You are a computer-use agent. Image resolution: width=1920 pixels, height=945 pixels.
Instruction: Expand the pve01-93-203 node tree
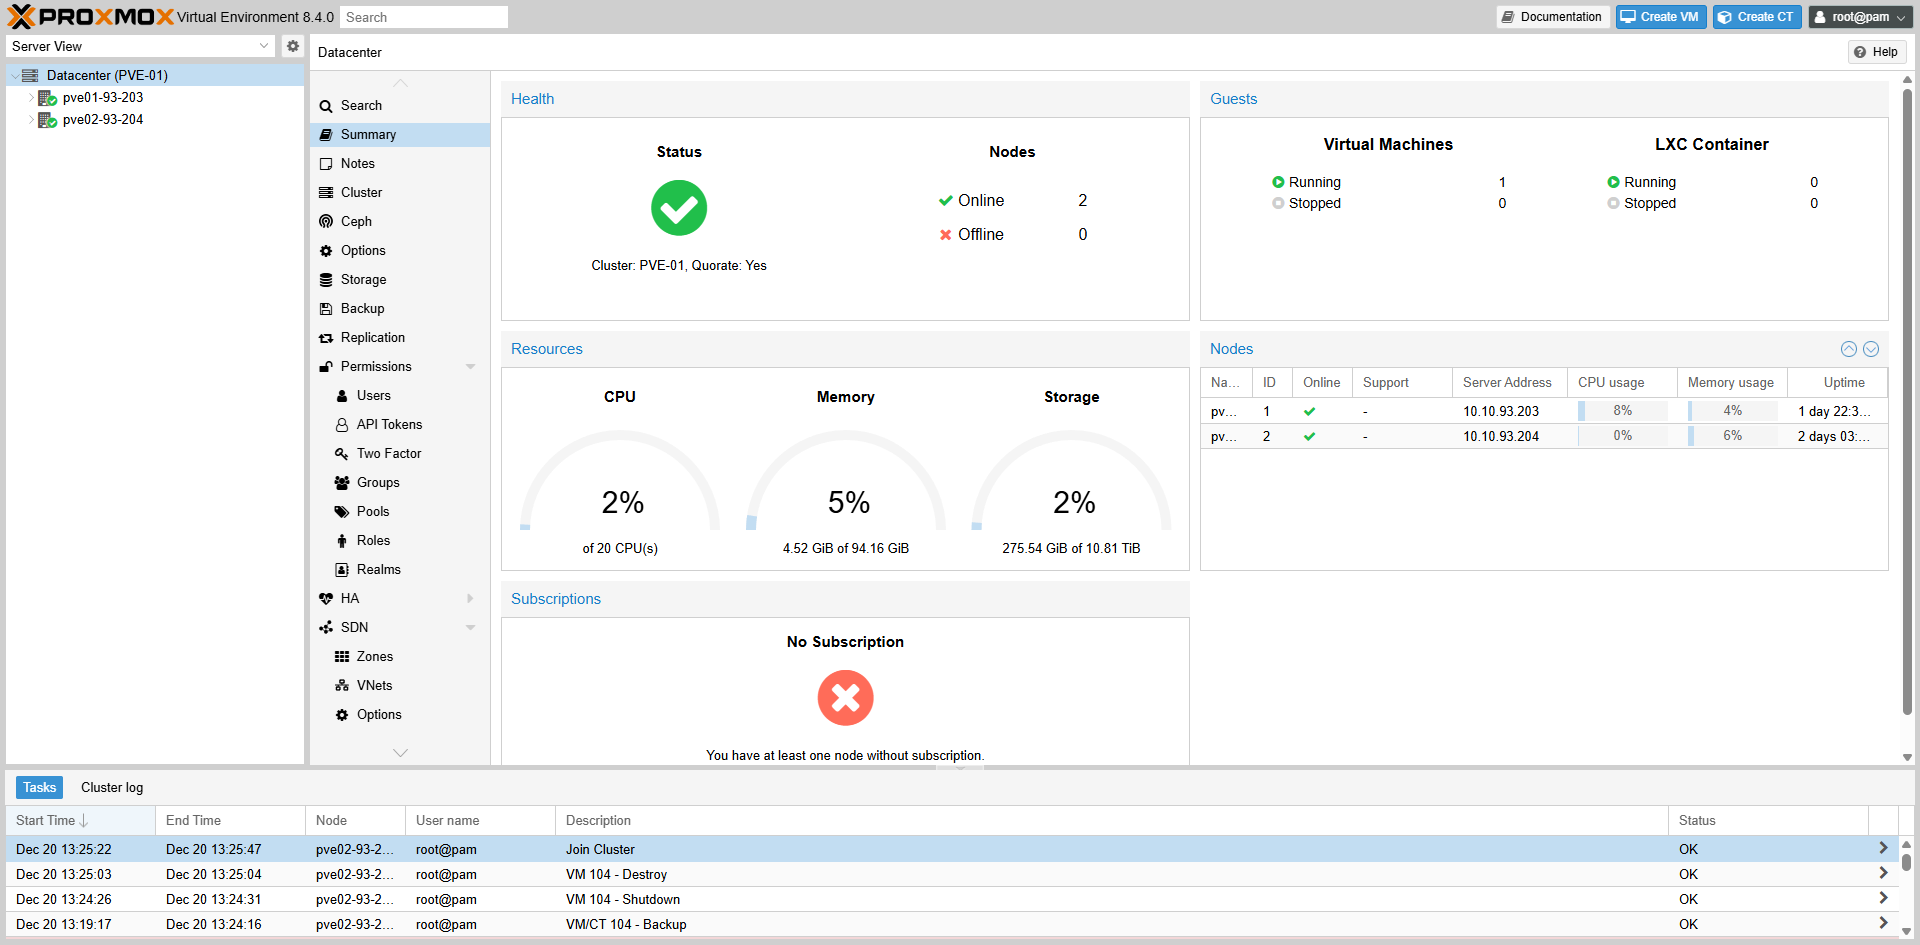31,98
